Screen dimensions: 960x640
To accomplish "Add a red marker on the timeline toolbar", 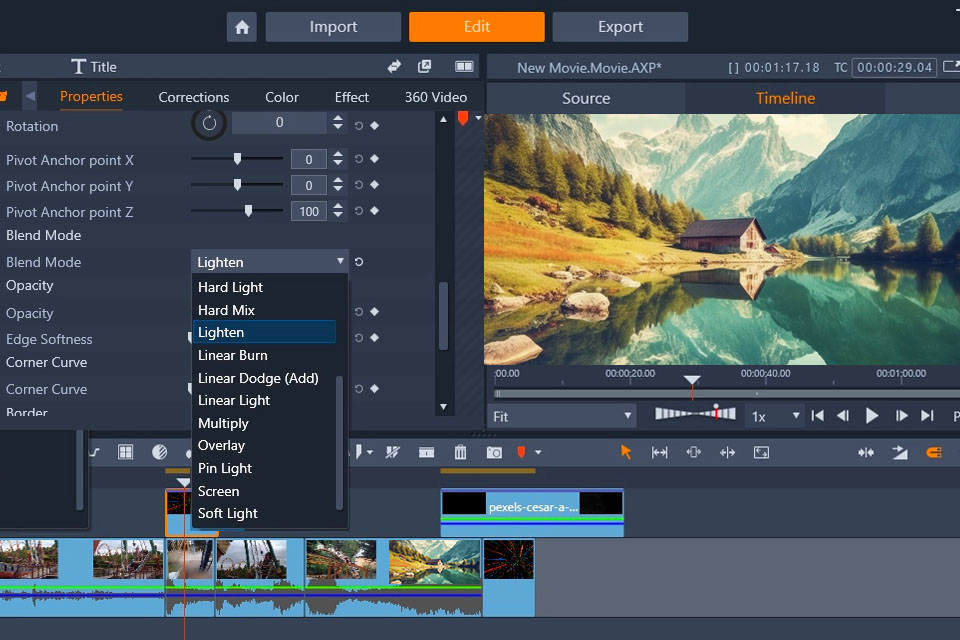I will pos(521,452).
